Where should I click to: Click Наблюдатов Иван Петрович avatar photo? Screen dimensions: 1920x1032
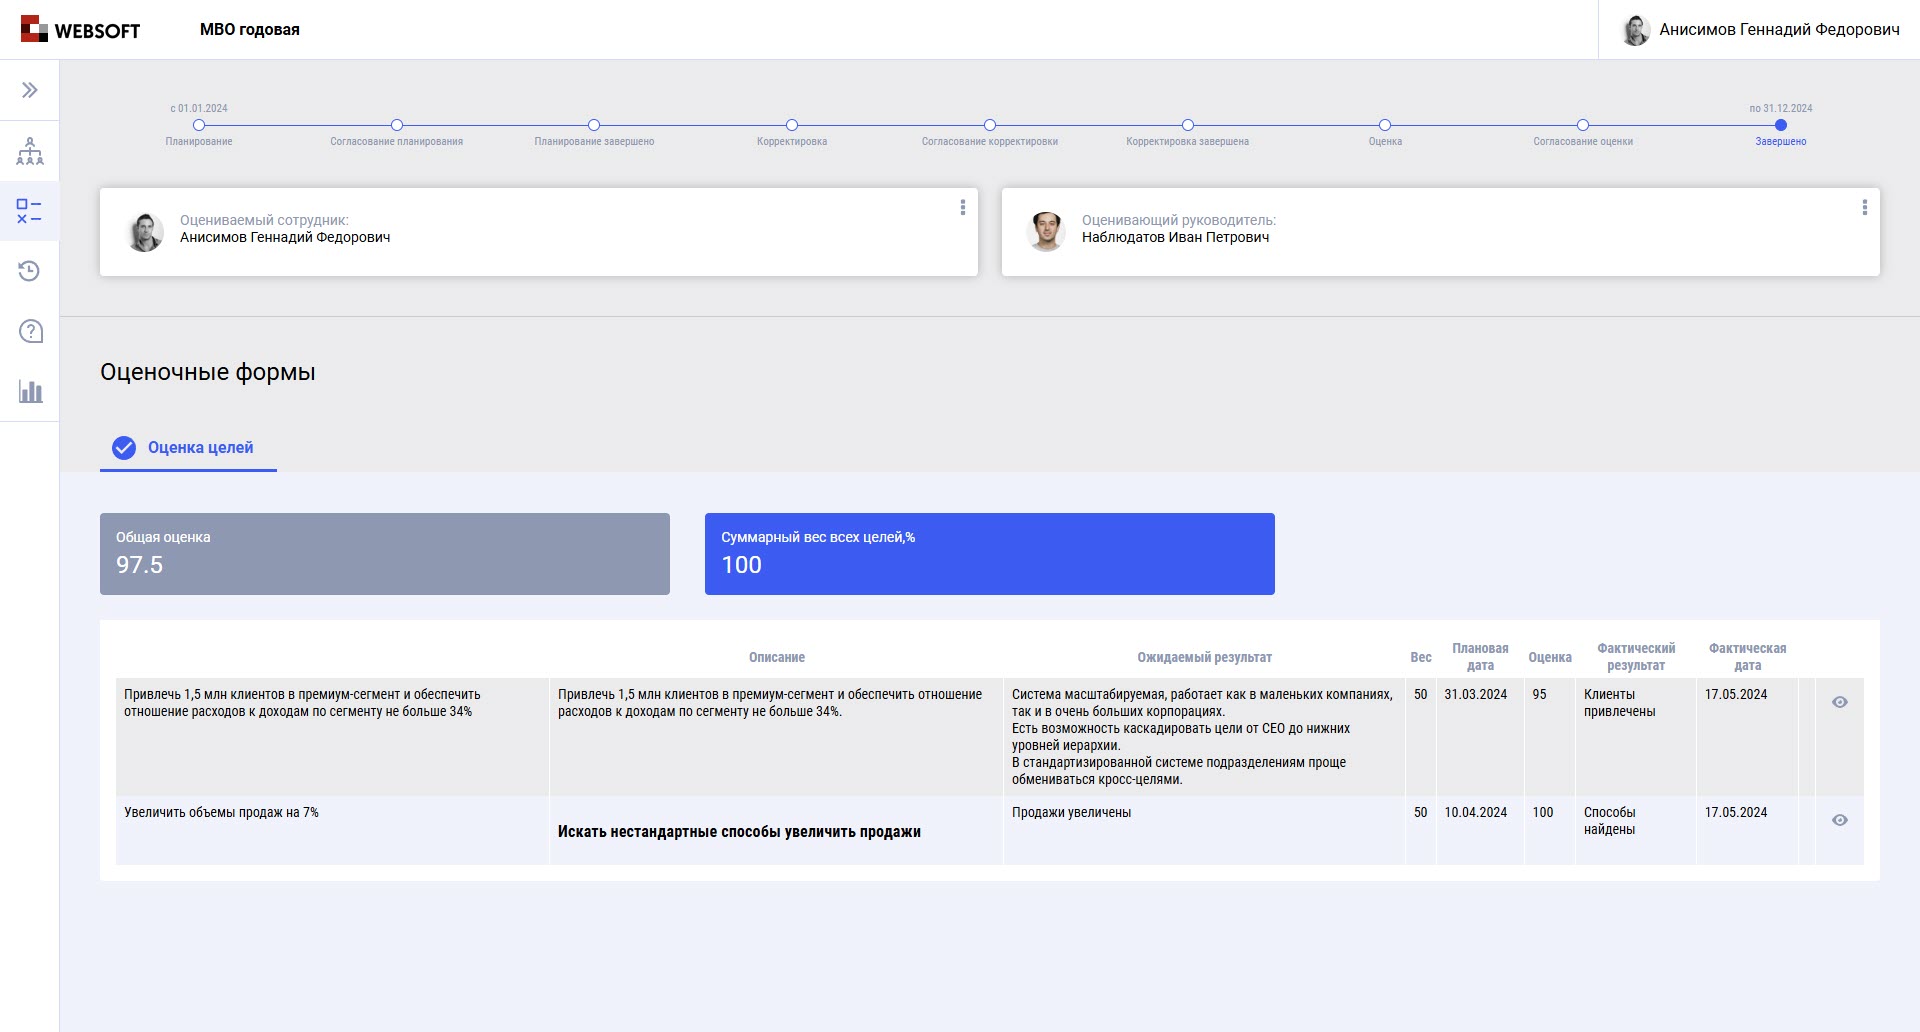point(1048,231)
